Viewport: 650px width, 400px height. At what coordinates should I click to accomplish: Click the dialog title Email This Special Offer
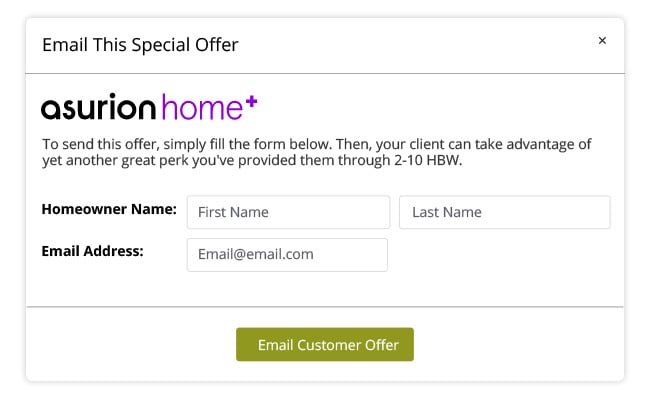pos(140,45)
